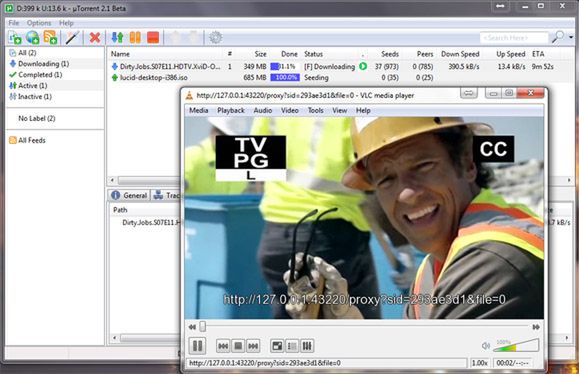579x374 pixels.
Task: Click Create New Torrent wand icon
Action: point(72,37)
